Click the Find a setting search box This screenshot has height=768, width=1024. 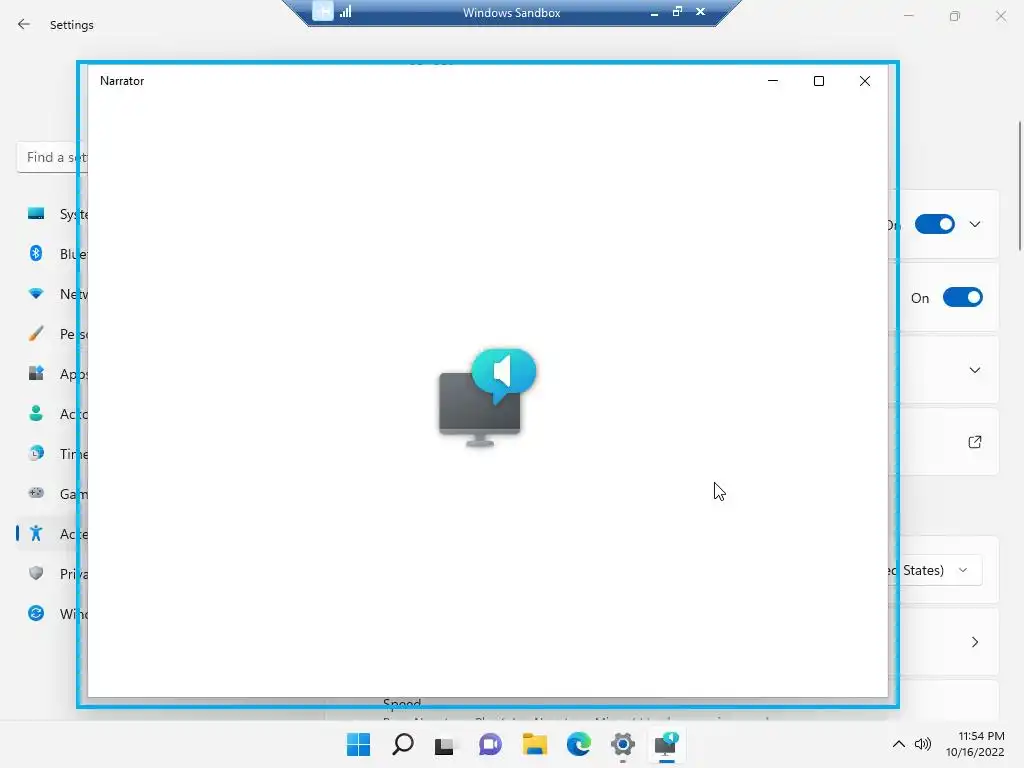coord(52,157)
